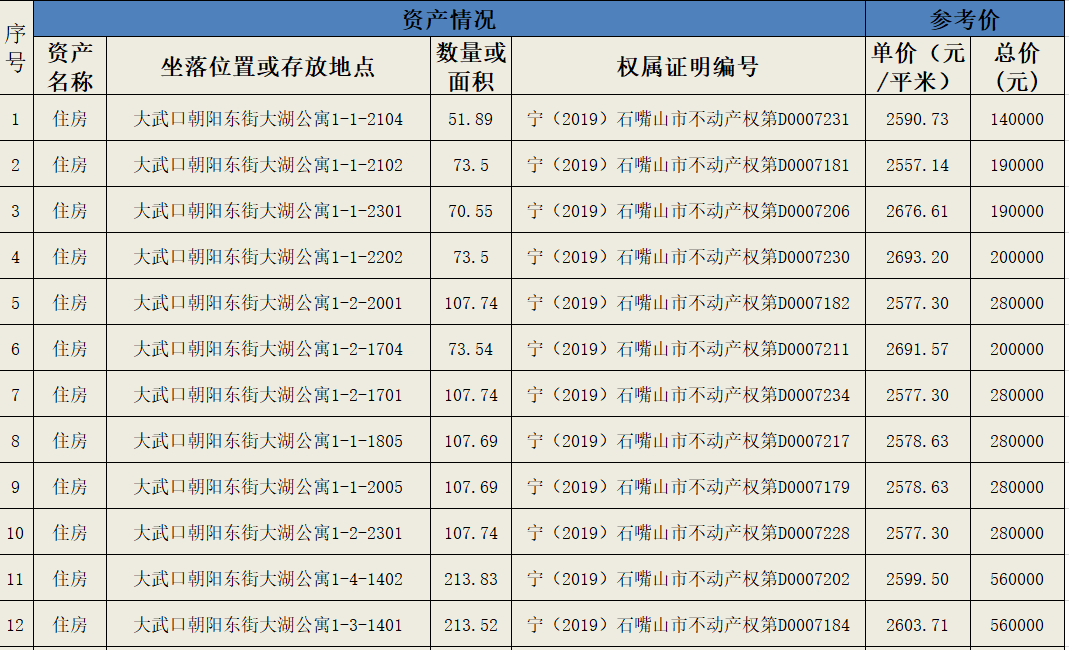Click the area value 213.52
The image size is (1069, 650).
(470, 625)
